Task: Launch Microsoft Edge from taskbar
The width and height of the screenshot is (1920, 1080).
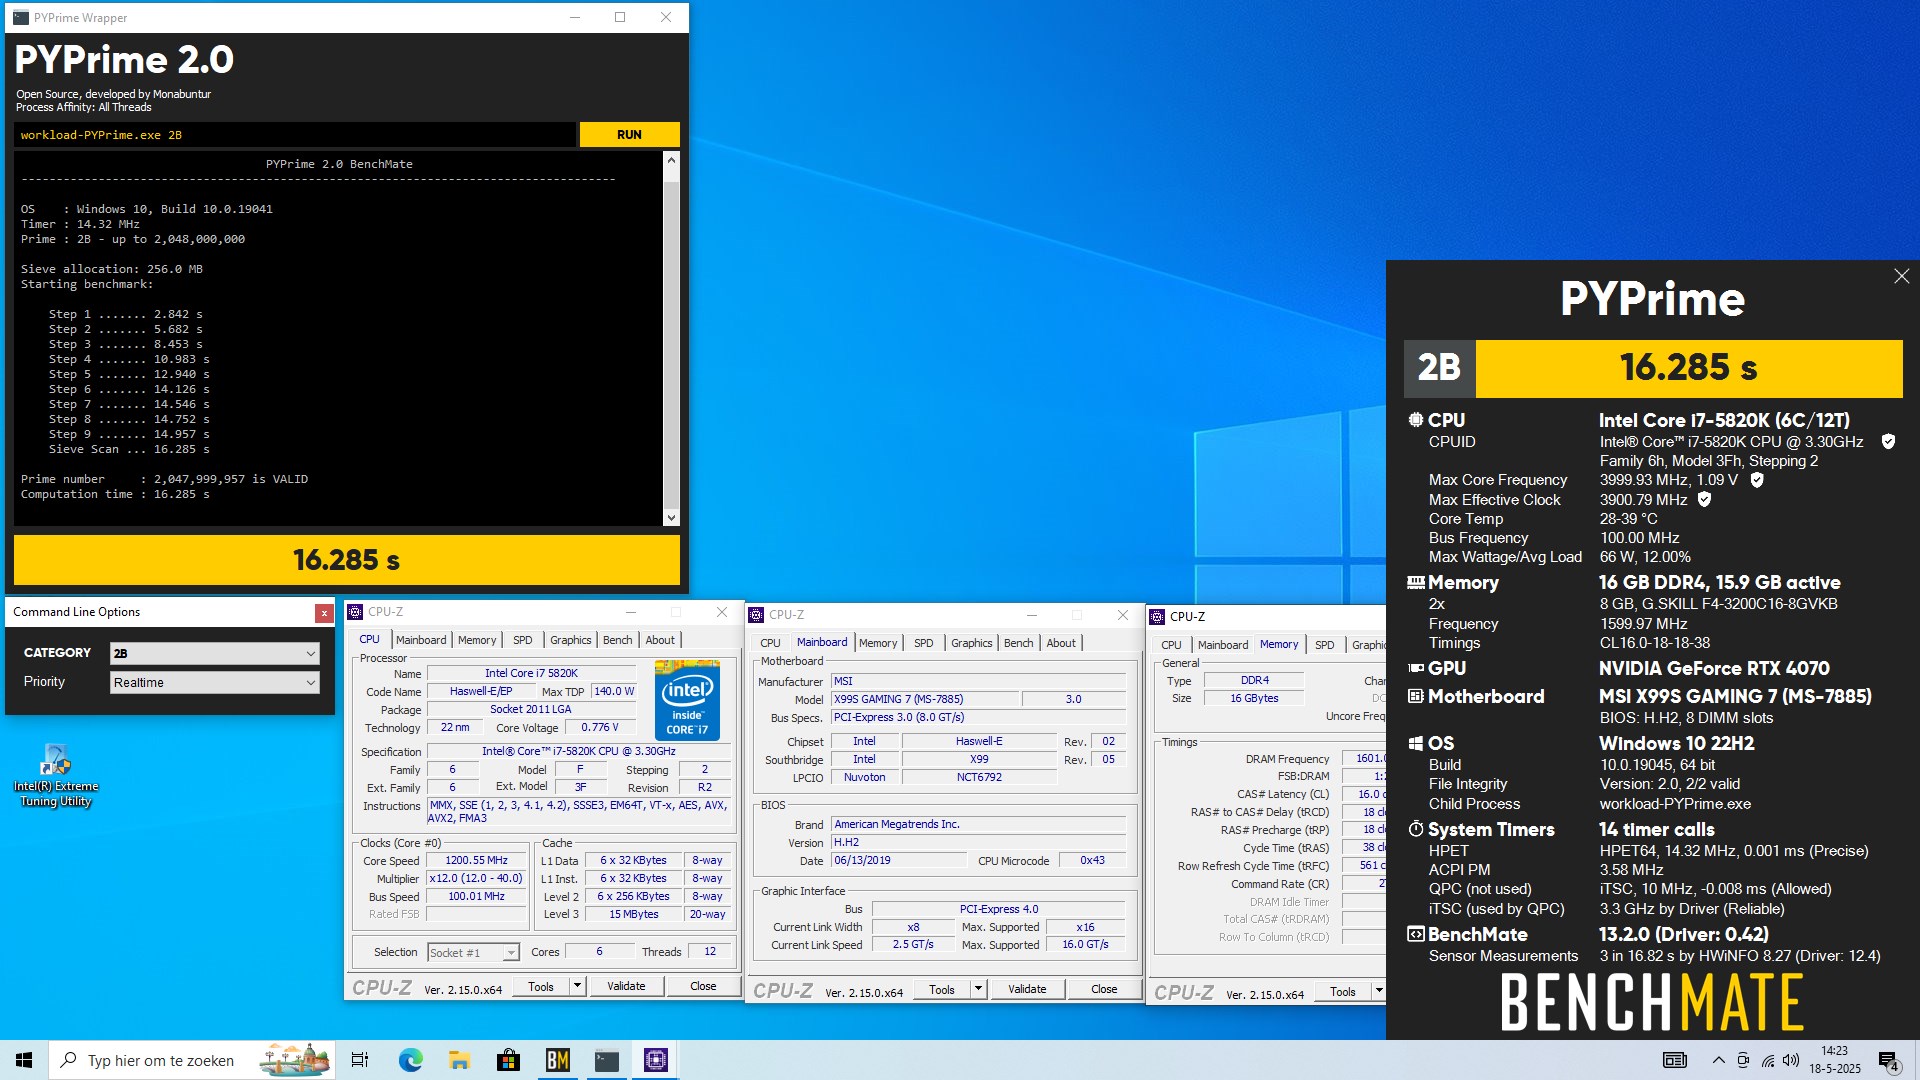Action: click(410, 1060)
